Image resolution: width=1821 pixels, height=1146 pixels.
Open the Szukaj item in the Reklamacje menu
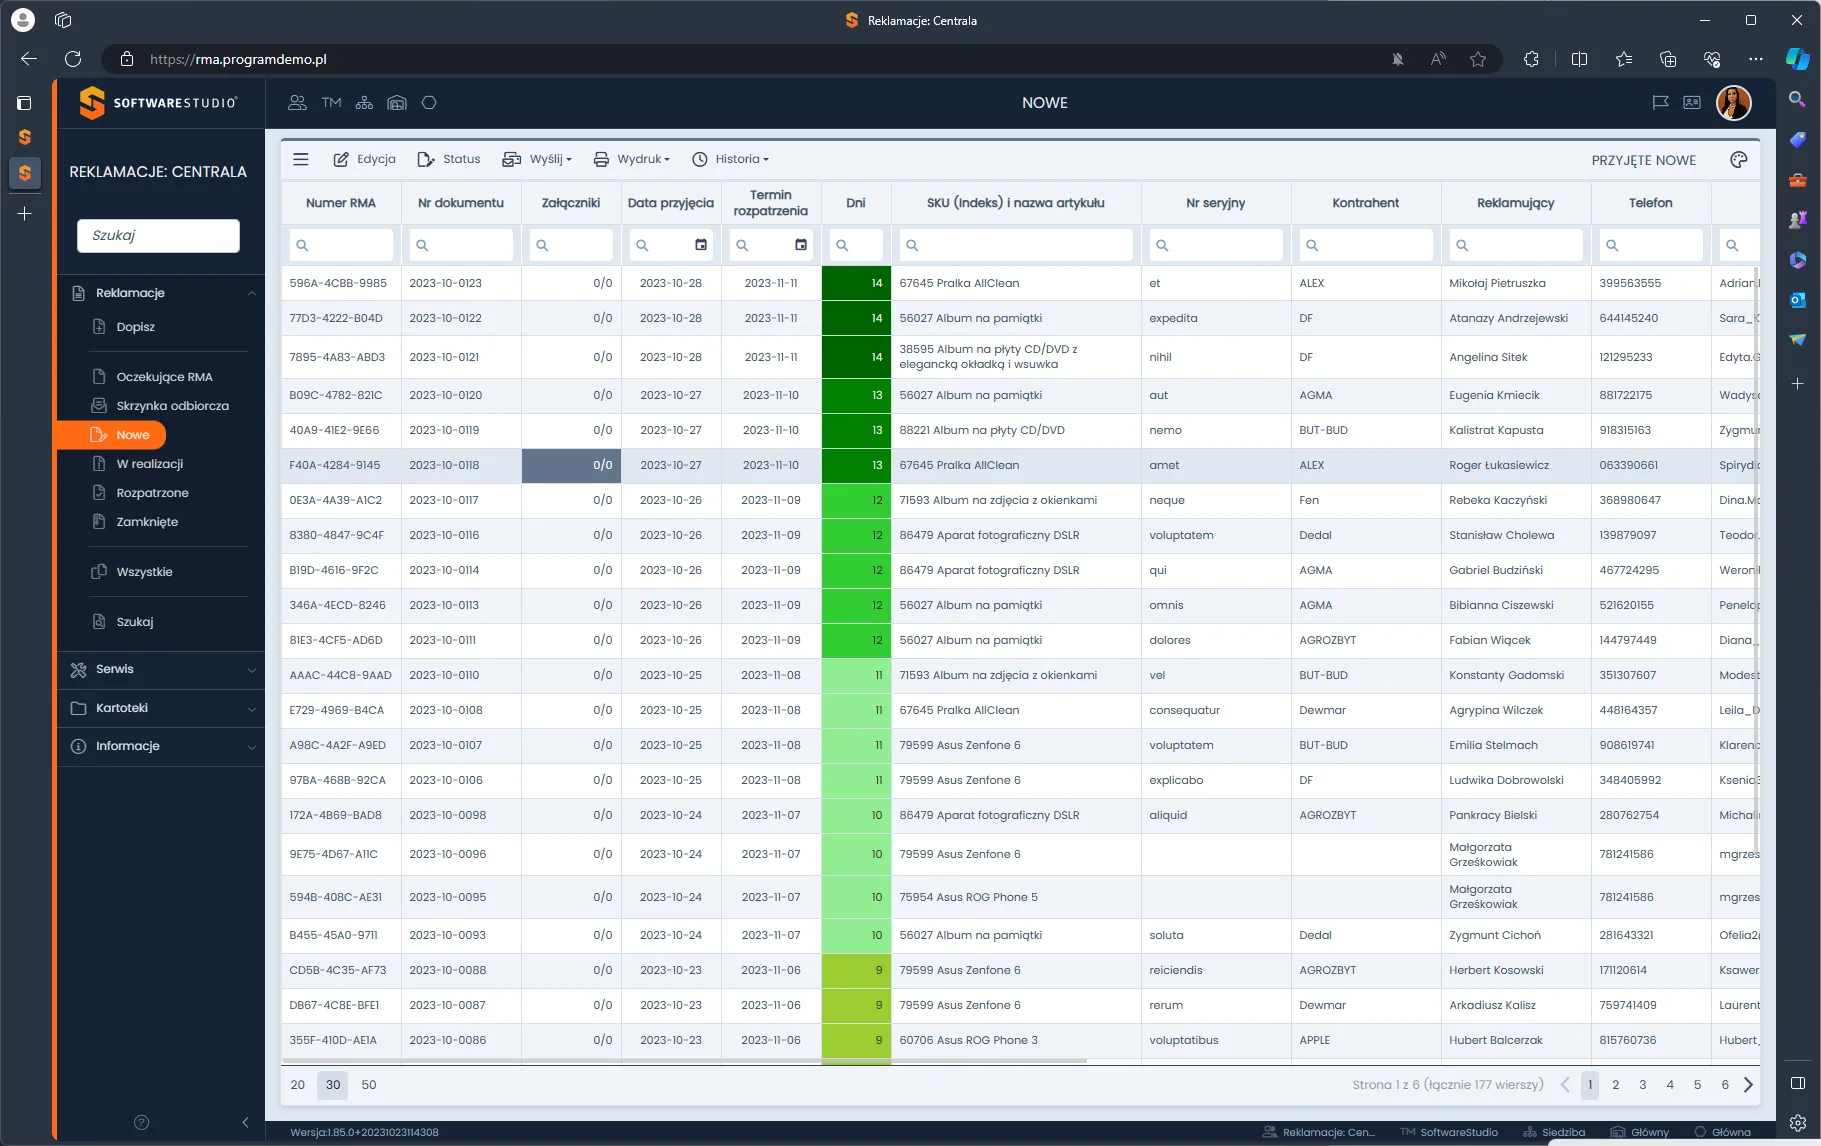pyautogui.click(x=134, y=622)
